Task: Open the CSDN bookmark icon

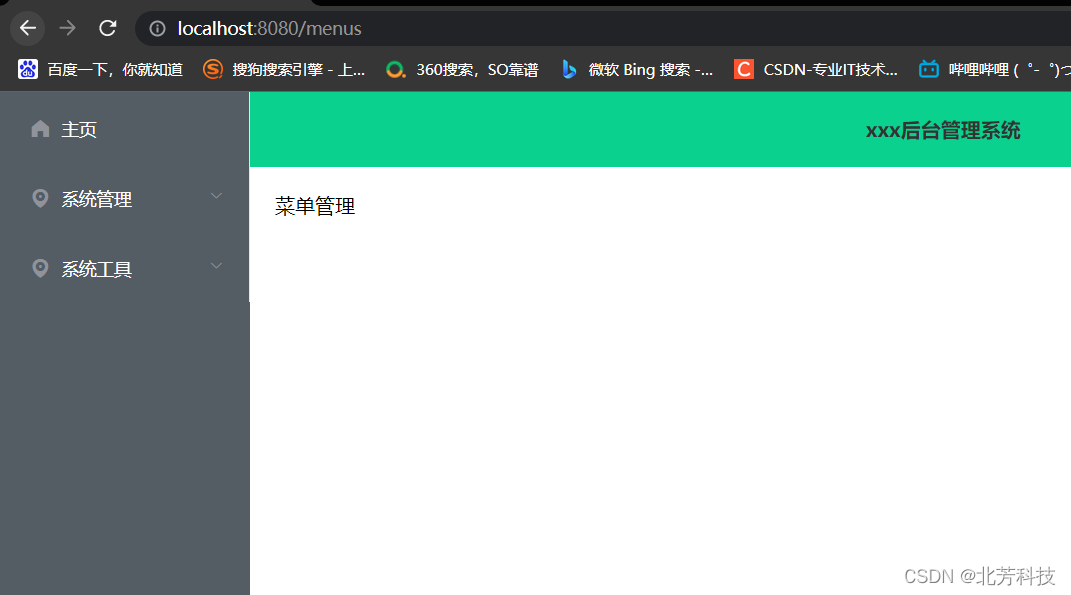Action: click(742, 69)
